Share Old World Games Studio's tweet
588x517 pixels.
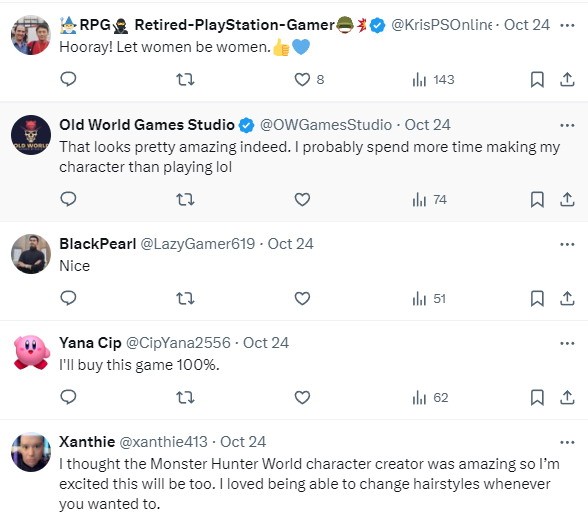[x=567, y=199]
